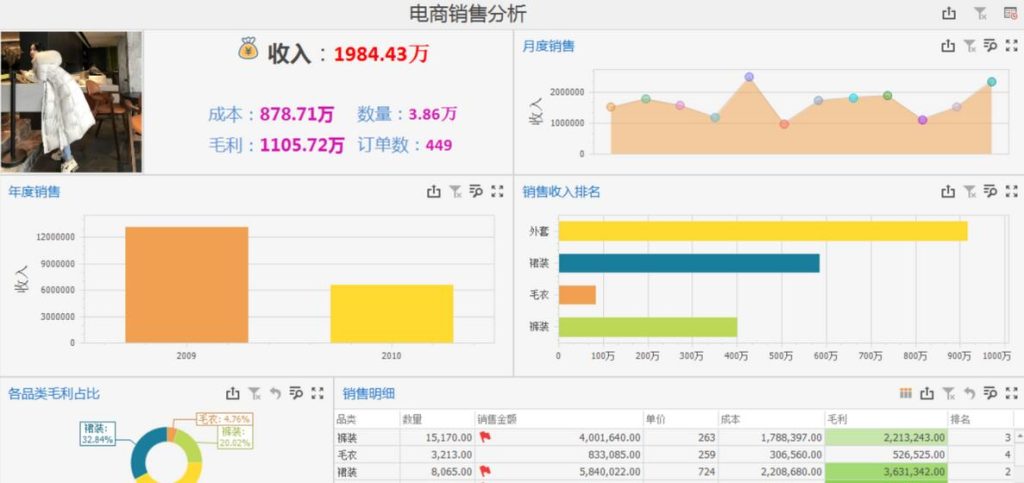Click the 裙装: 32.84% donut label
This screenshot has width=1024, height=483.
point(99,433)
